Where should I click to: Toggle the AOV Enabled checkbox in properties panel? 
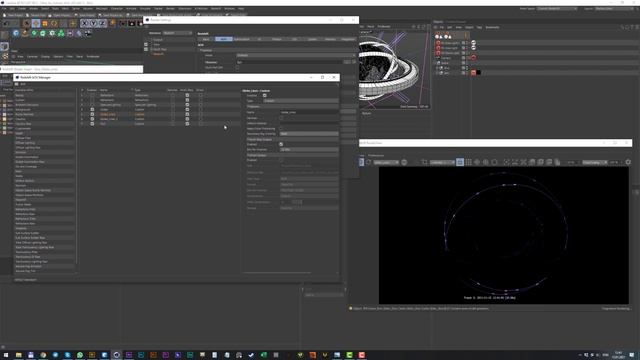coord(264,96)
